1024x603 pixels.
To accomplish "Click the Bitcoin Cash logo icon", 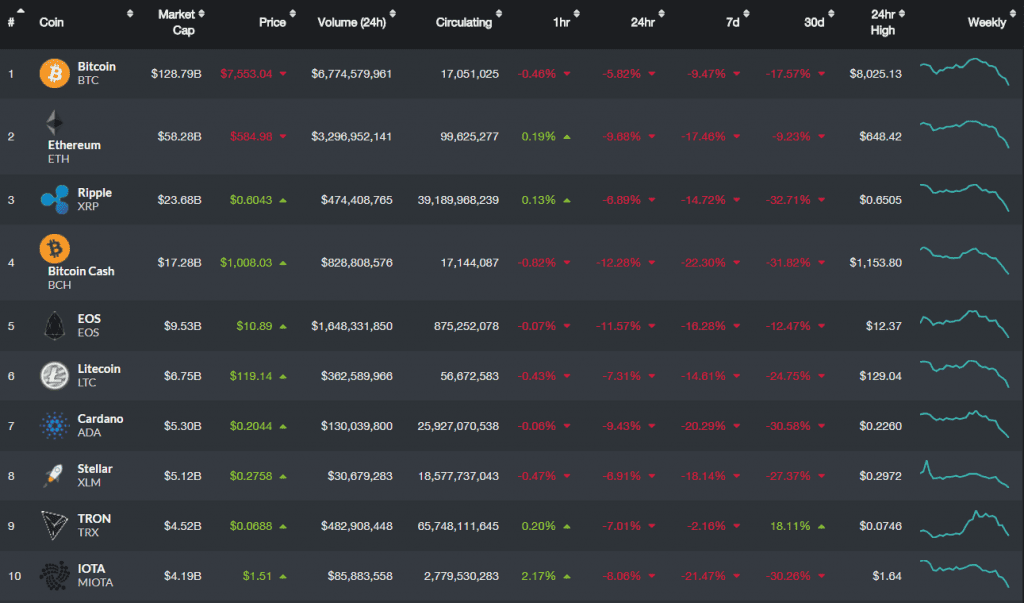I will [54, 248].
